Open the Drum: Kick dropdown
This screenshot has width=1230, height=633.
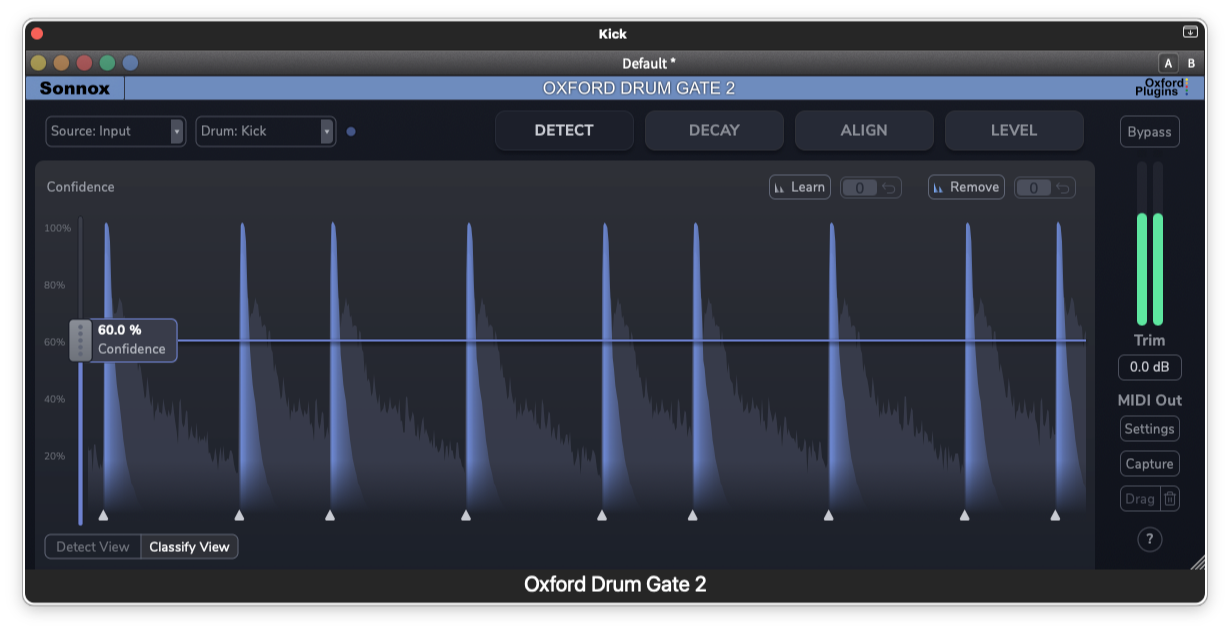[265, 131]
